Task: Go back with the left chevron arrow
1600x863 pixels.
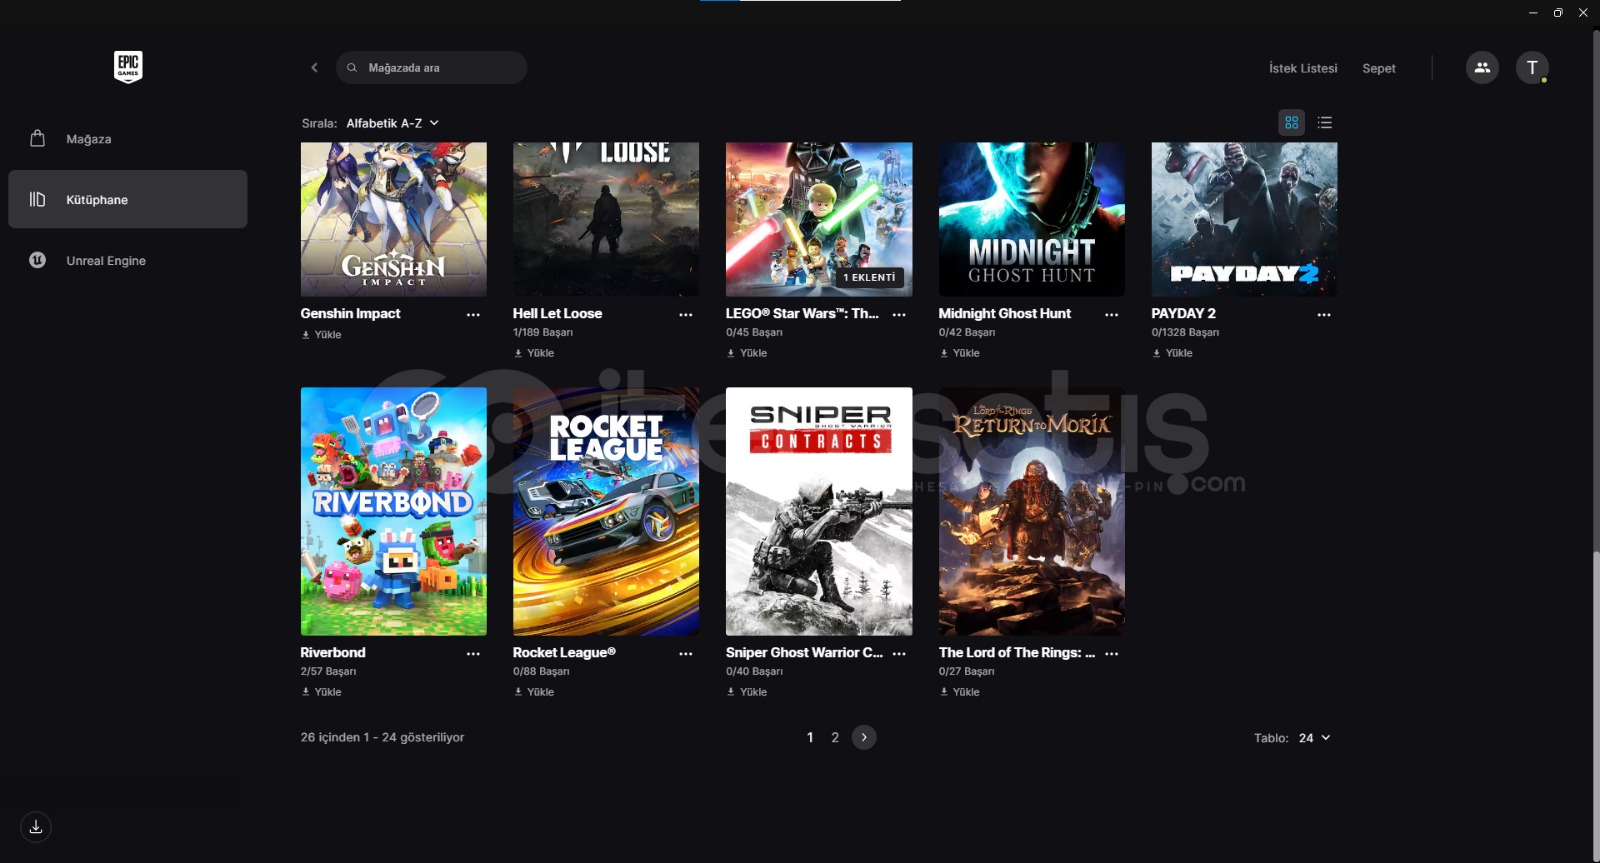Action: (314, 67)
